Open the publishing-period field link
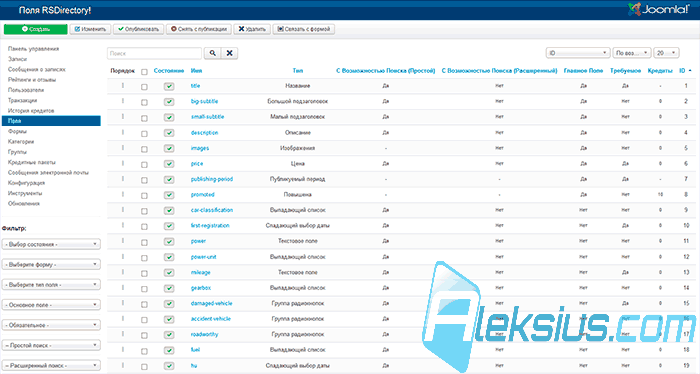This screenshot has height=374, width=700. pyautogui.click(x=212, y=179)
